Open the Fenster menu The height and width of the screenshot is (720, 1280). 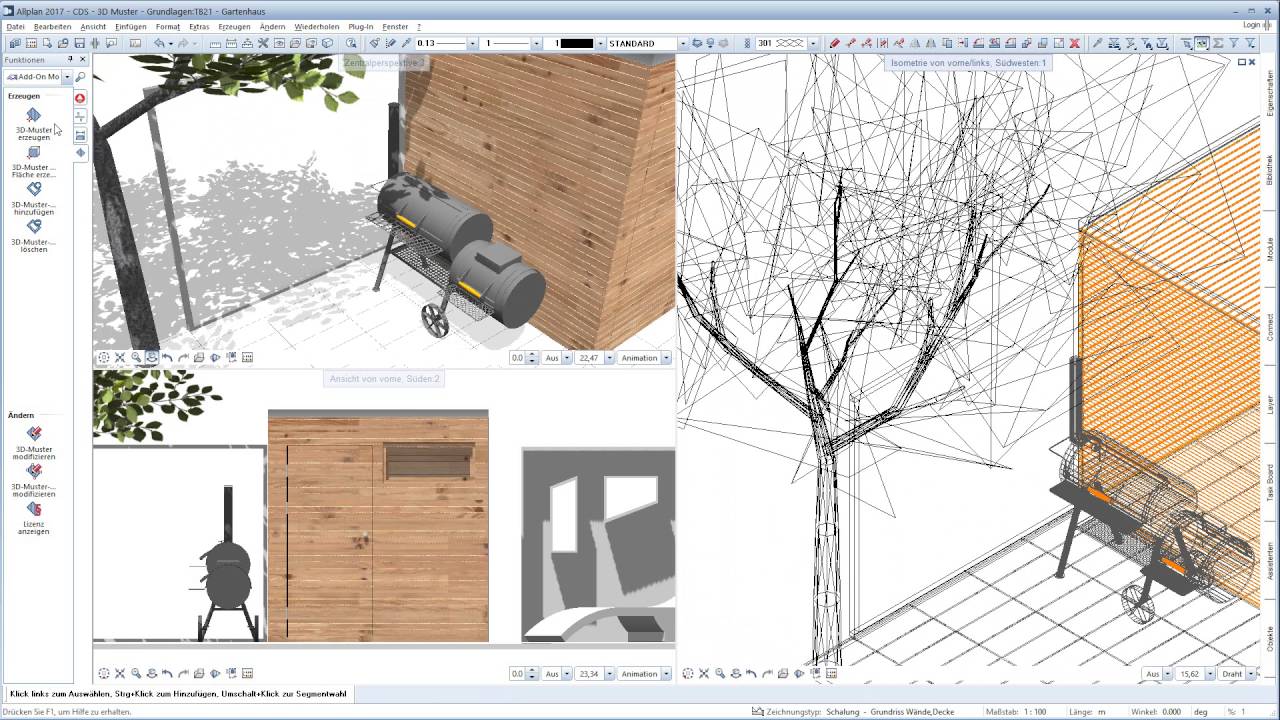pos(395,27)
